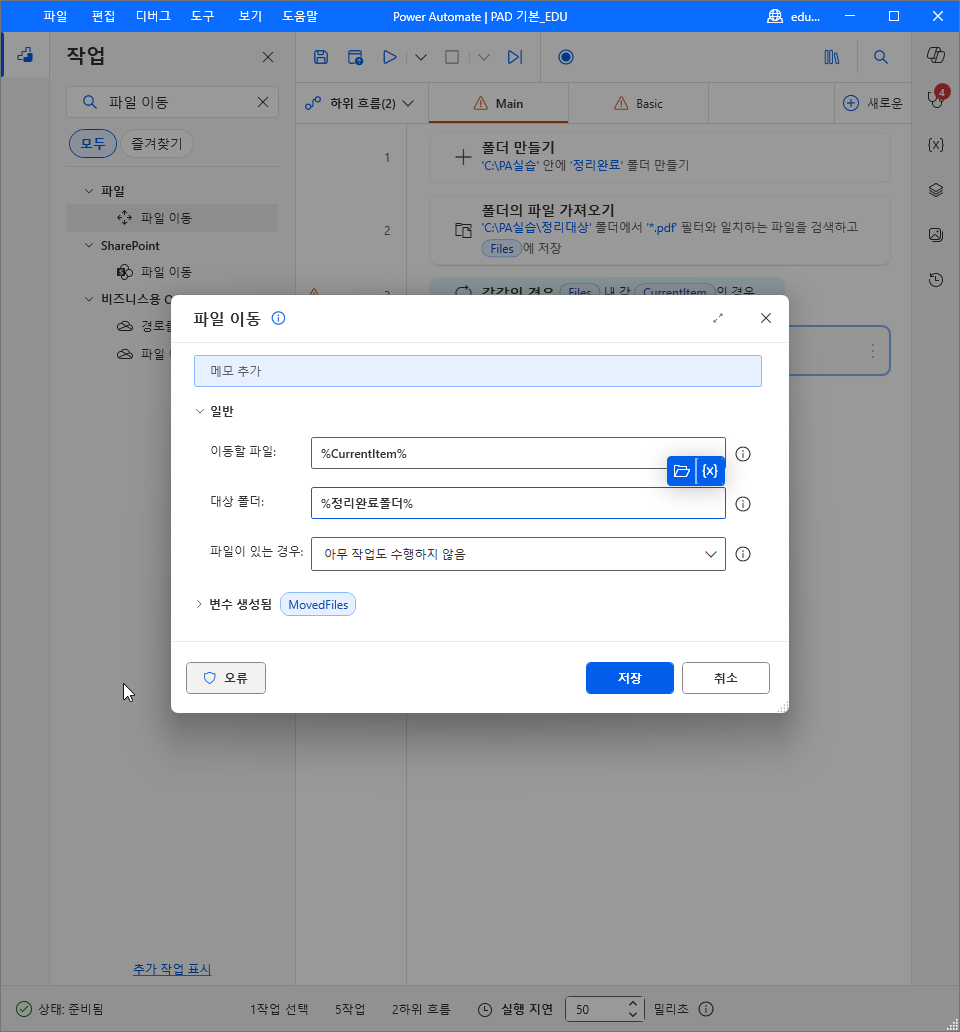Open the stop options dropdown arrow

click(484, 57)
